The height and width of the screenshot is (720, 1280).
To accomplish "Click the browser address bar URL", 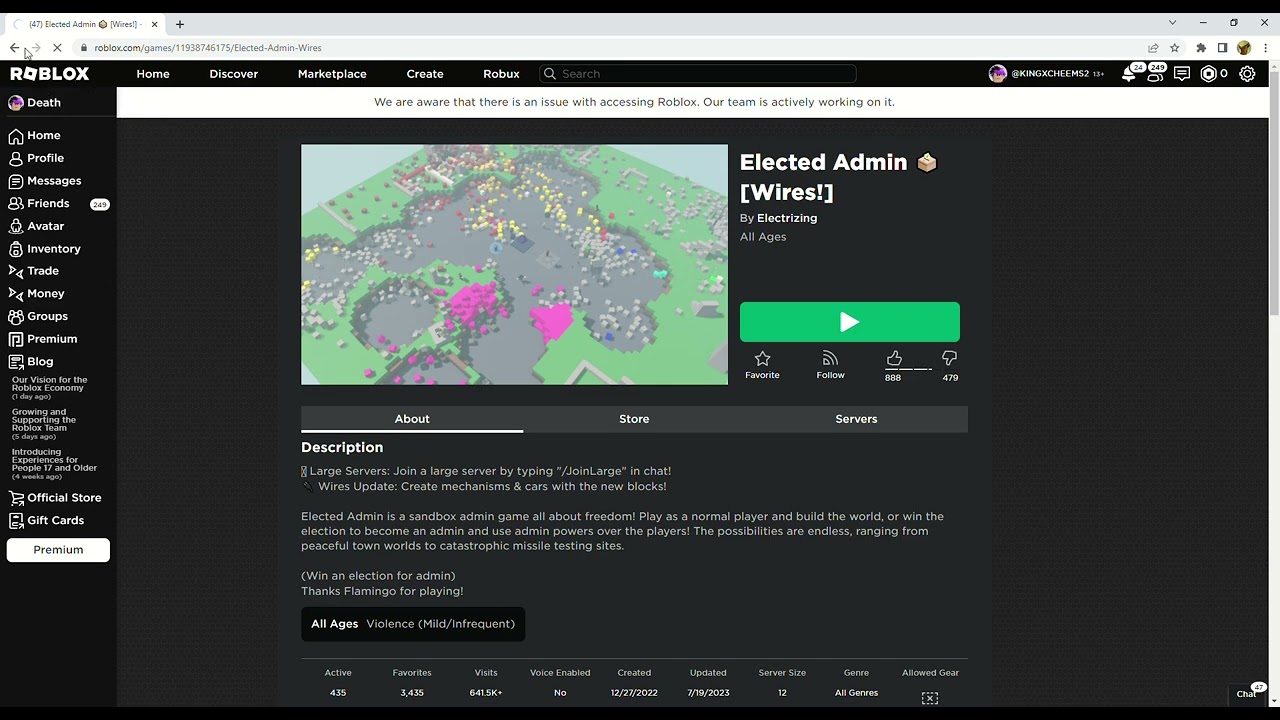I will point(208,48).
